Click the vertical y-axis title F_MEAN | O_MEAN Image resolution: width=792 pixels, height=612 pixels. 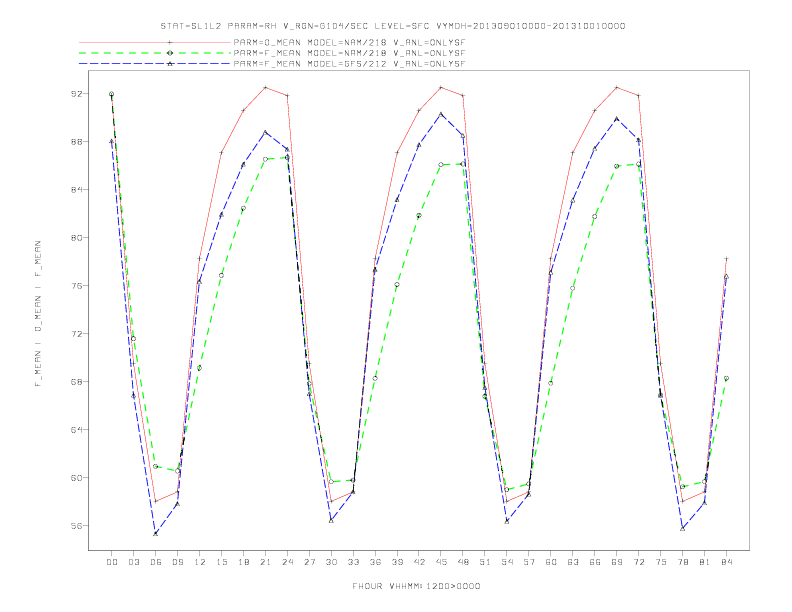coord(38,314)
